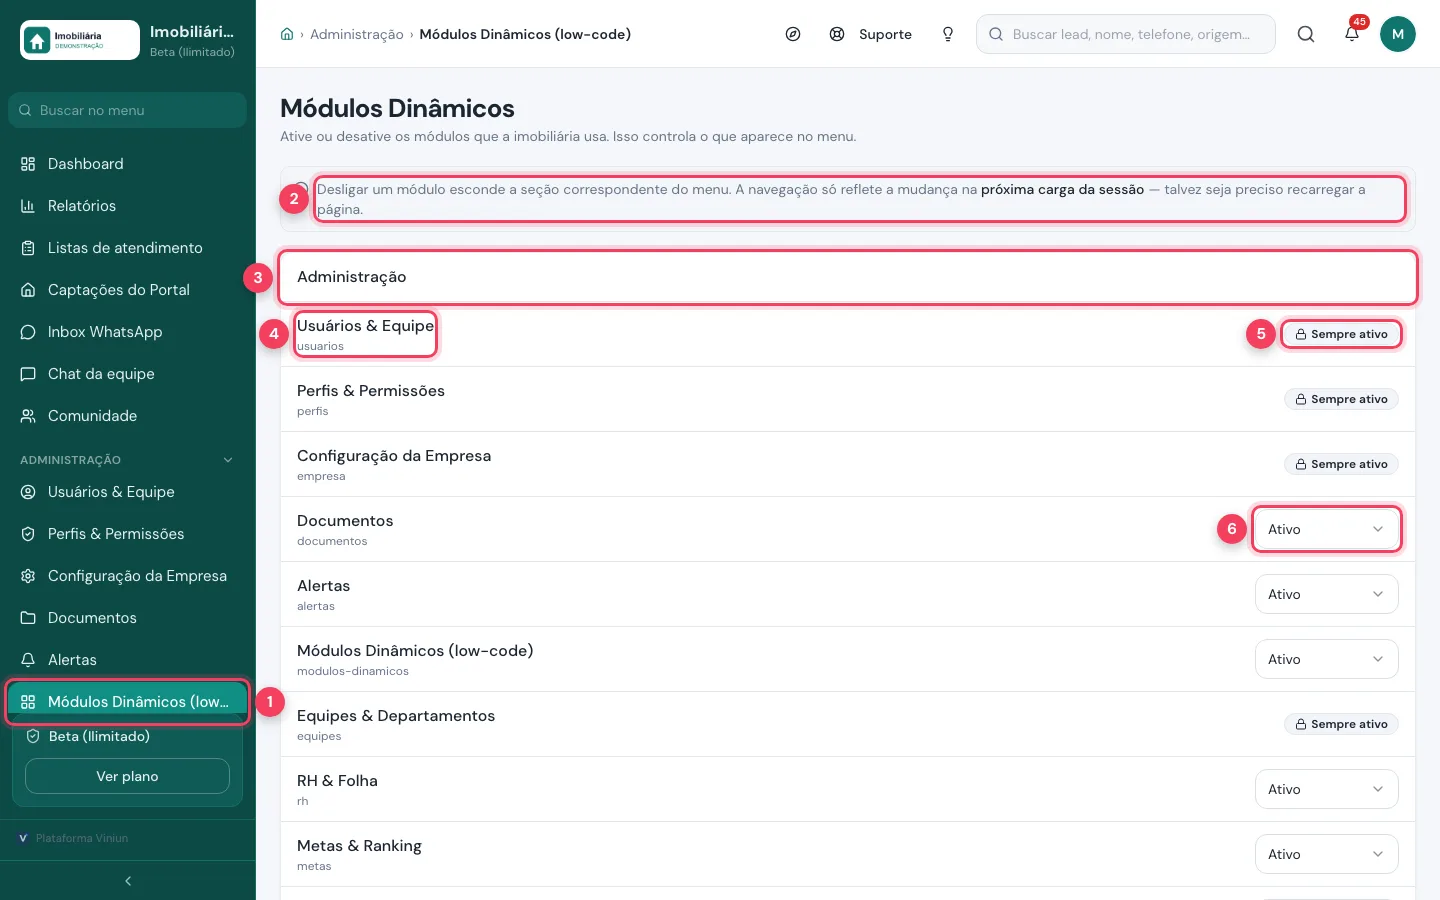1440x900 pixels.
Task: Go to Captações do Portal
Action: [x=127, y=290]
